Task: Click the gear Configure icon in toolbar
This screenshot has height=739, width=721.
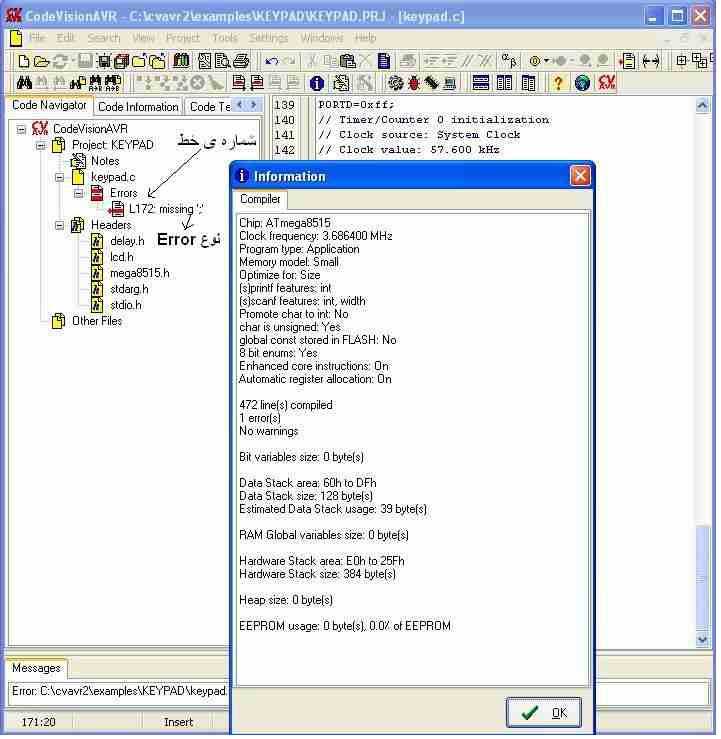Action: [395, 83]
